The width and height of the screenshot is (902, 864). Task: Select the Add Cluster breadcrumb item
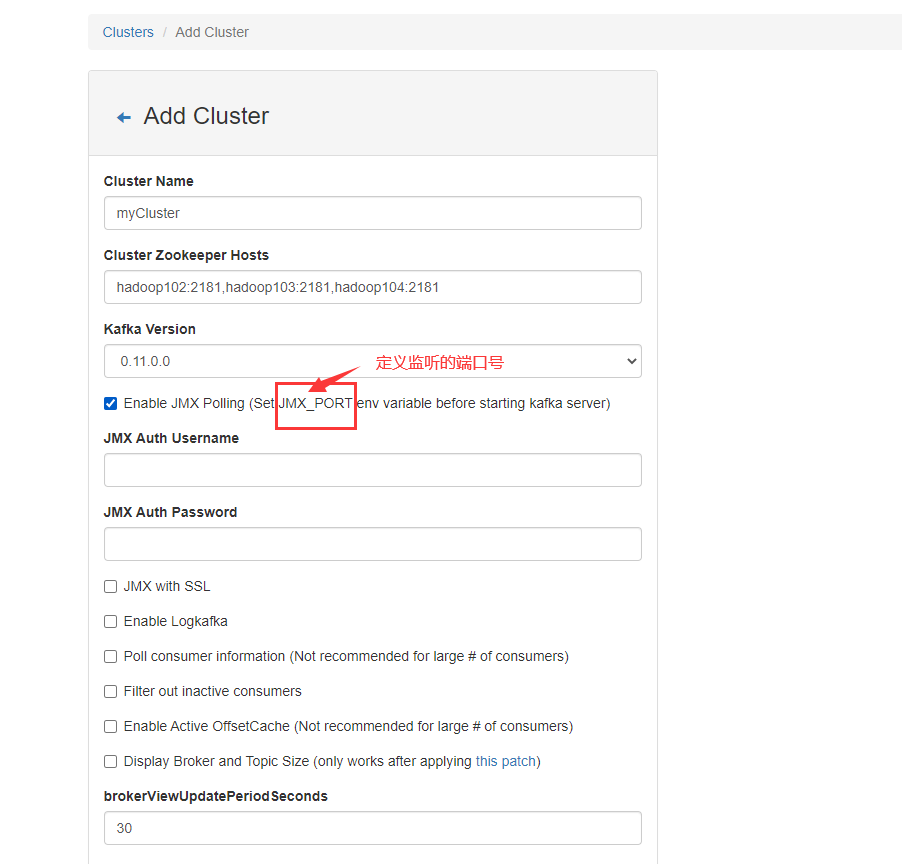click(x=211, y=31)
